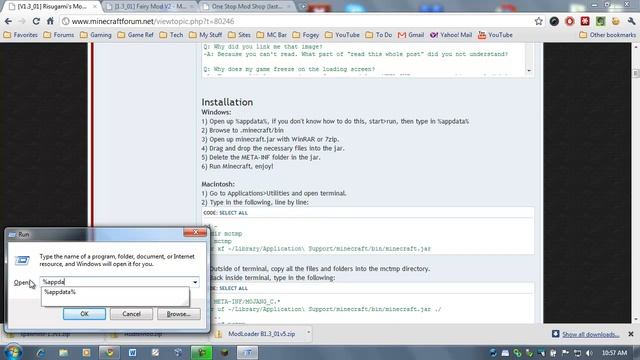Expand the My Stuff bookmark folder

pyautogui.click(x=206, y=35)
